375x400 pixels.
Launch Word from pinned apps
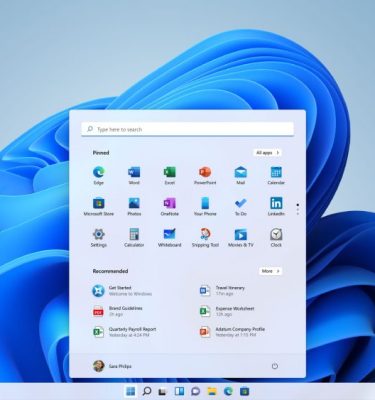(x=134, y=176)
